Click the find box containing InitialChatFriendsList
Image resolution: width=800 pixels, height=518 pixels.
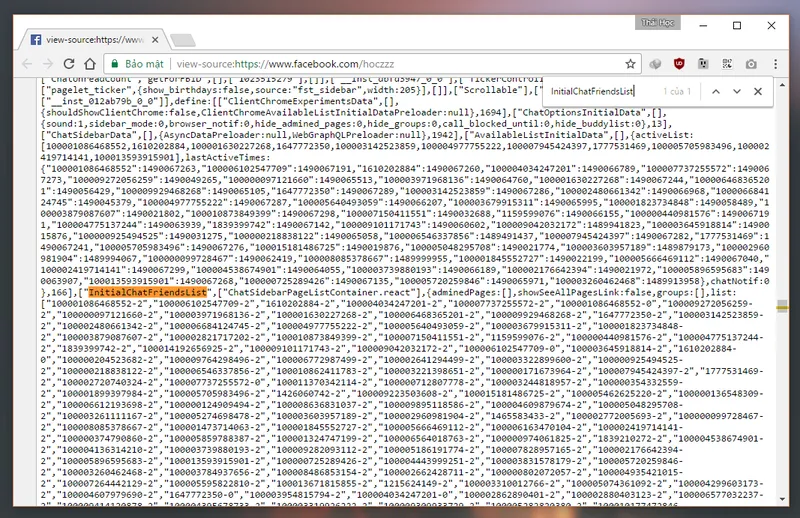click(x=600, y=91)
